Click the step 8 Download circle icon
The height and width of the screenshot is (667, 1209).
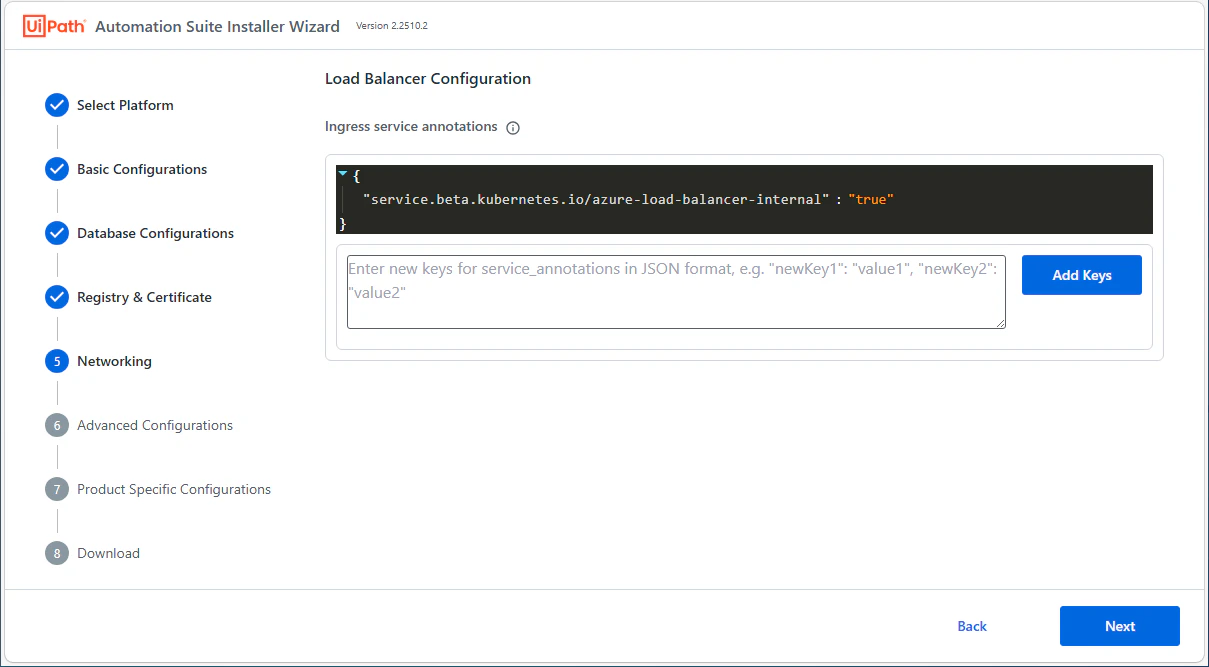(57, 553)
